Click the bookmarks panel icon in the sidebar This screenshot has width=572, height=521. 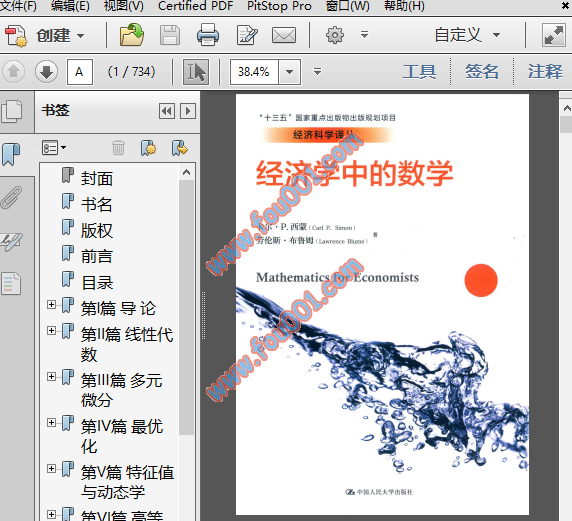click(x=11, y=154)
